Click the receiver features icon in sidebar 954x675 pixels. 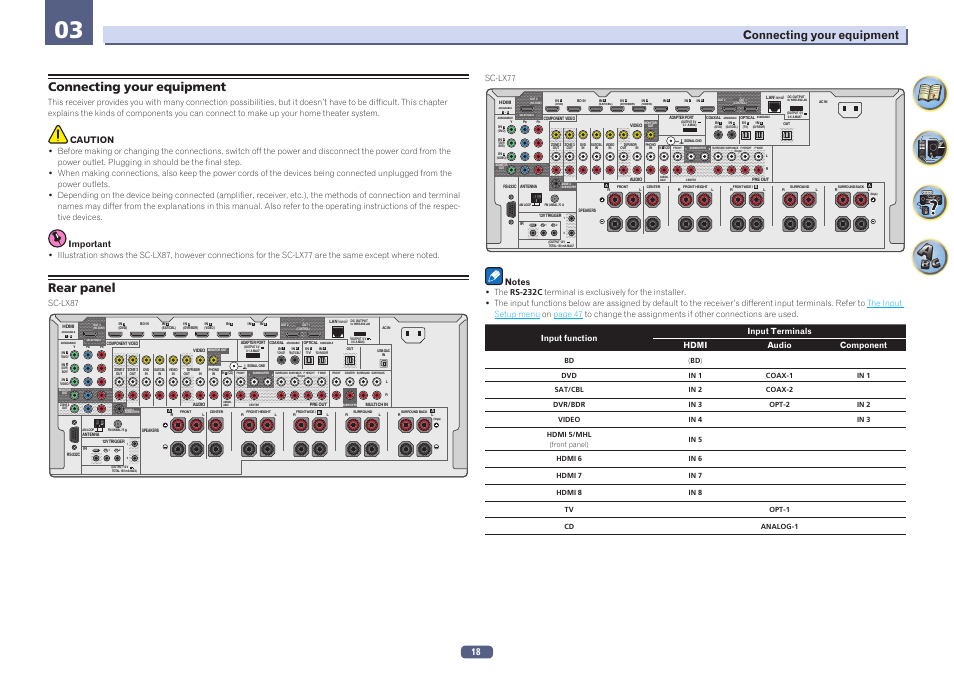pyautogui.click(x=930, y=147)
